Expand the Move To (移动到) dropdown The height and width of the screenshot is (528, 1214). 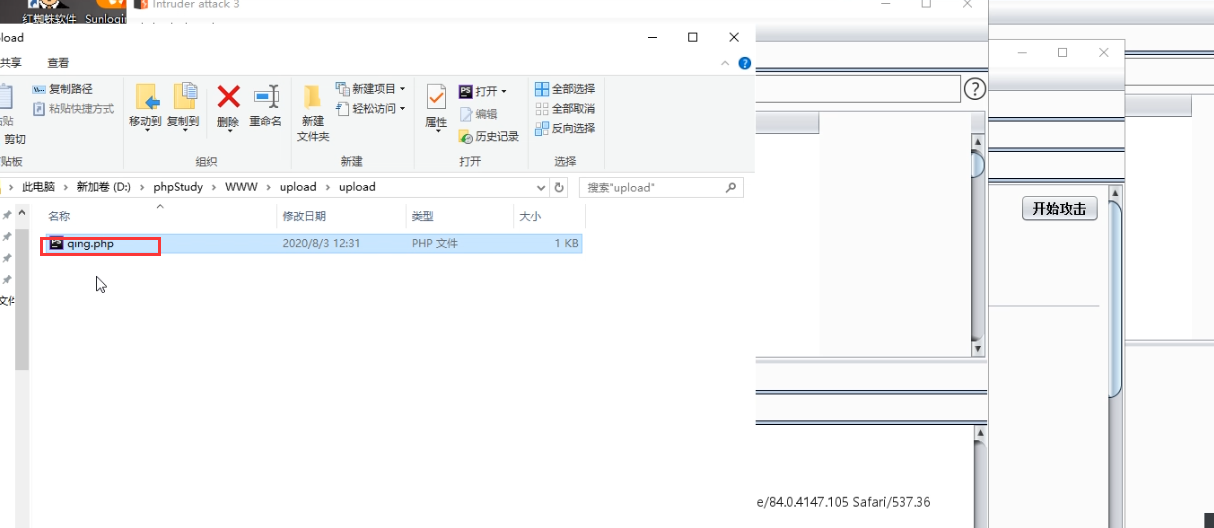[145, 128]
